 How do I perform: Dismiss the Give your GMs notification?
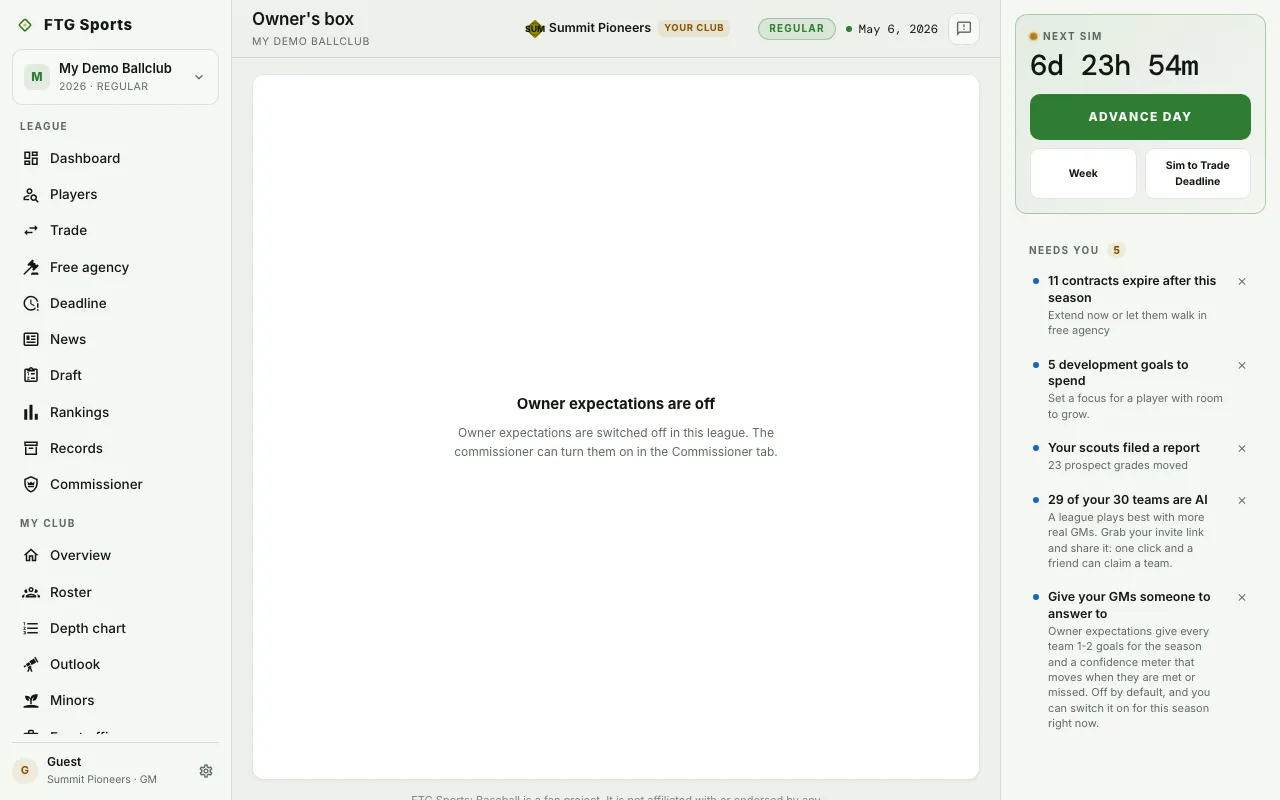(x=1242, y=598)
